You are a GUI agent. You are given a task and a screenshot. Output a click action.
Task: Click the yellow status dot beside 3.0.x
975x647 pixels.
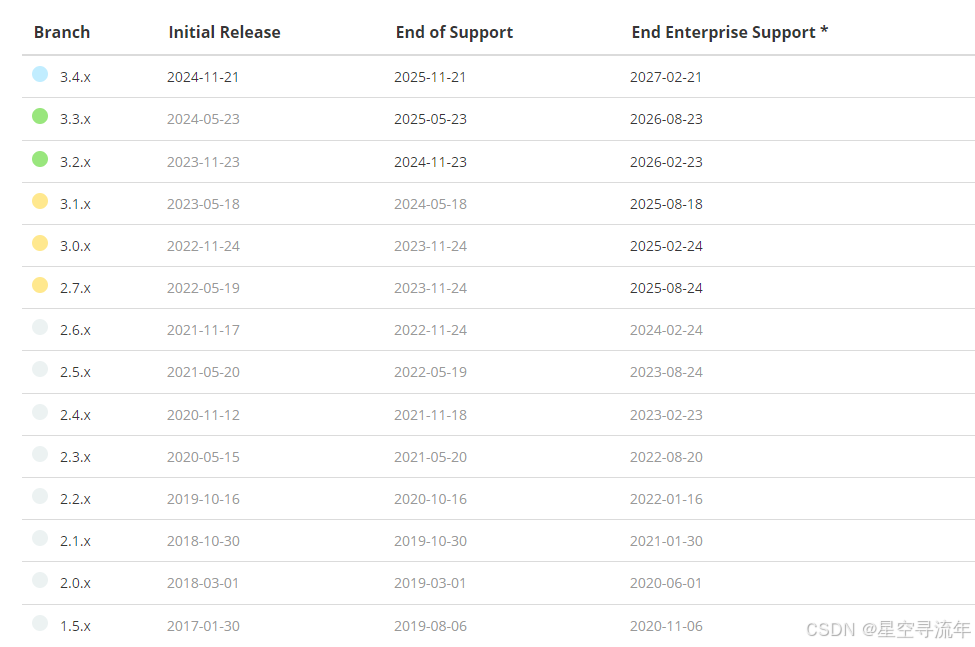40,243
